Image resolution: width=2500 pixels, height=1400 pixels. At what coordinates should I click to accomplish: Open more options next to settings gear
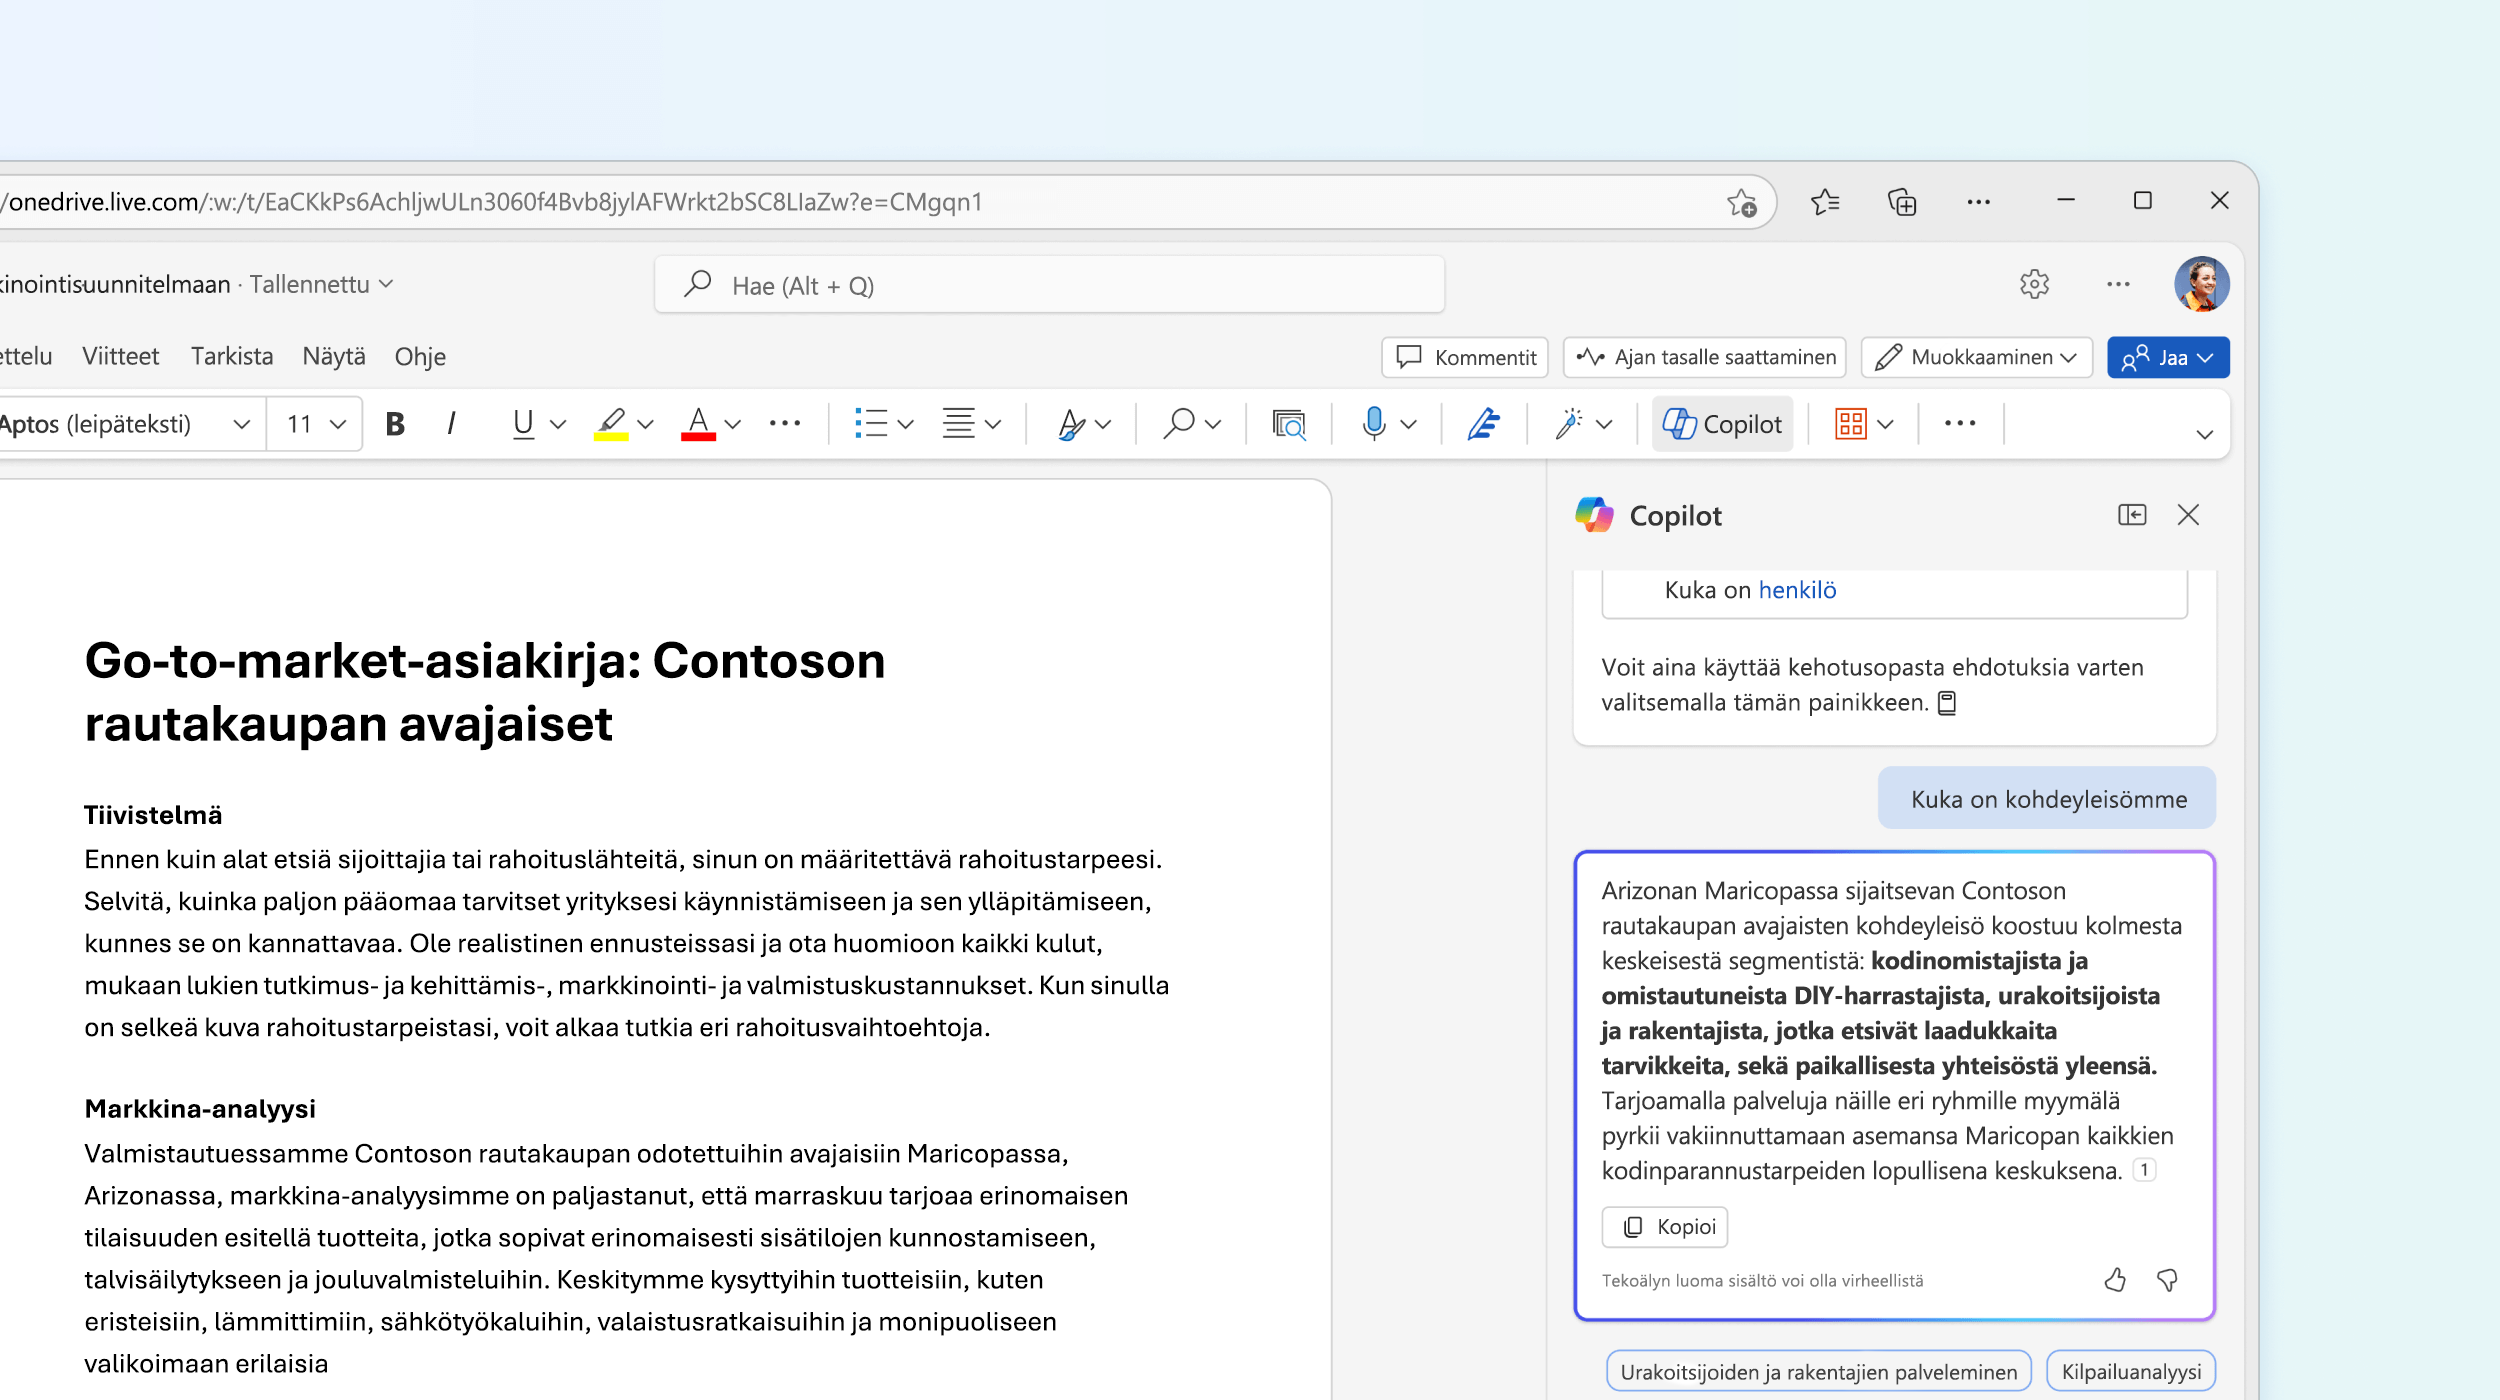2118,285
